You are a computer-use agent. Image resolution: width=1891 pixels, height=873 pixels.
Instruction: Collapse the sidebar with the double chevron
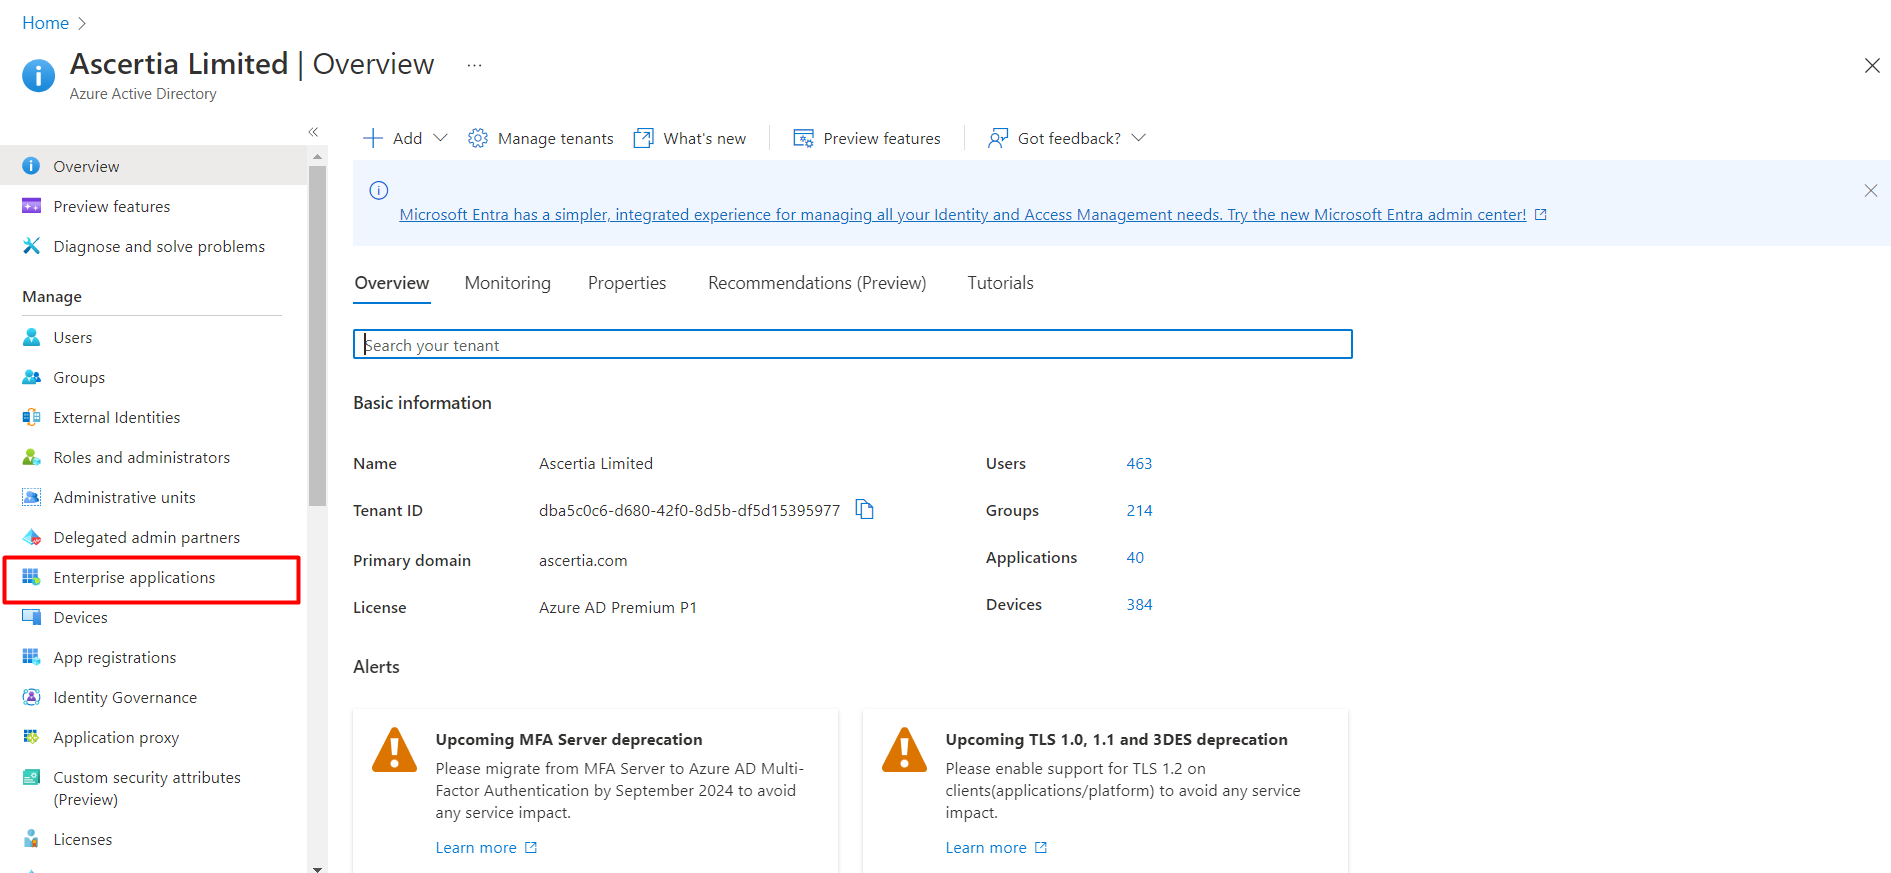click(x=313, y=132)
